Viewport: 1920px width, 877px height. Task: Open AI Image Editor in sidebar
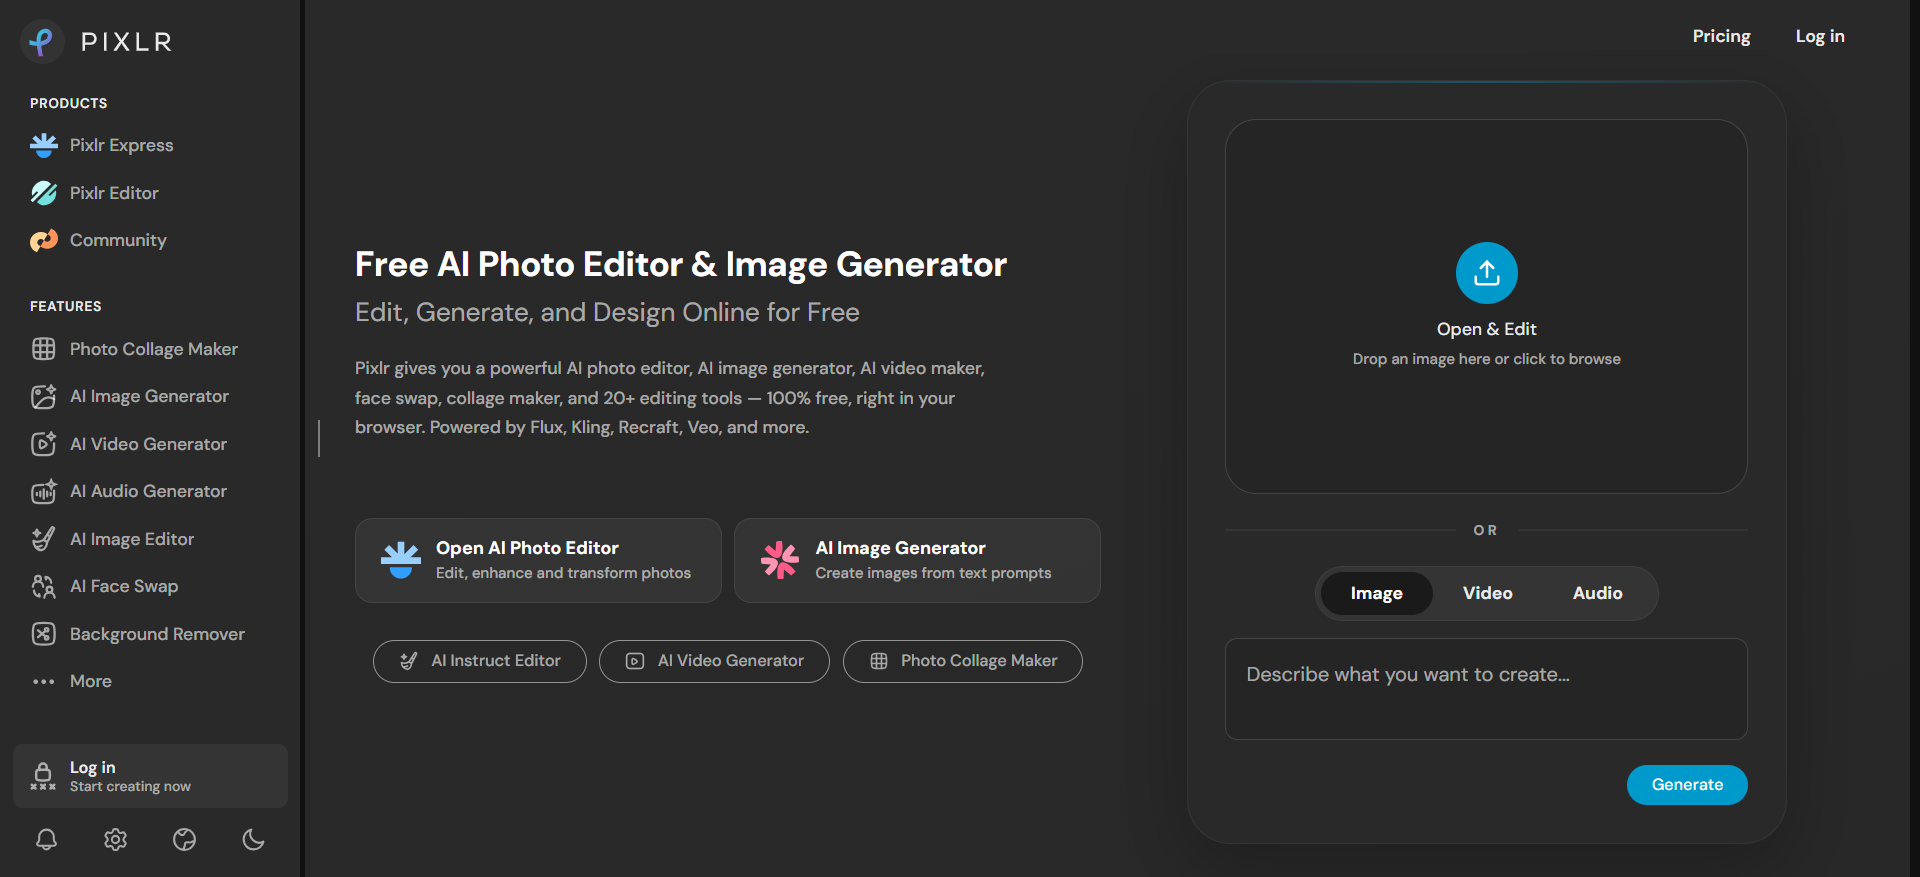pos(112,539)
